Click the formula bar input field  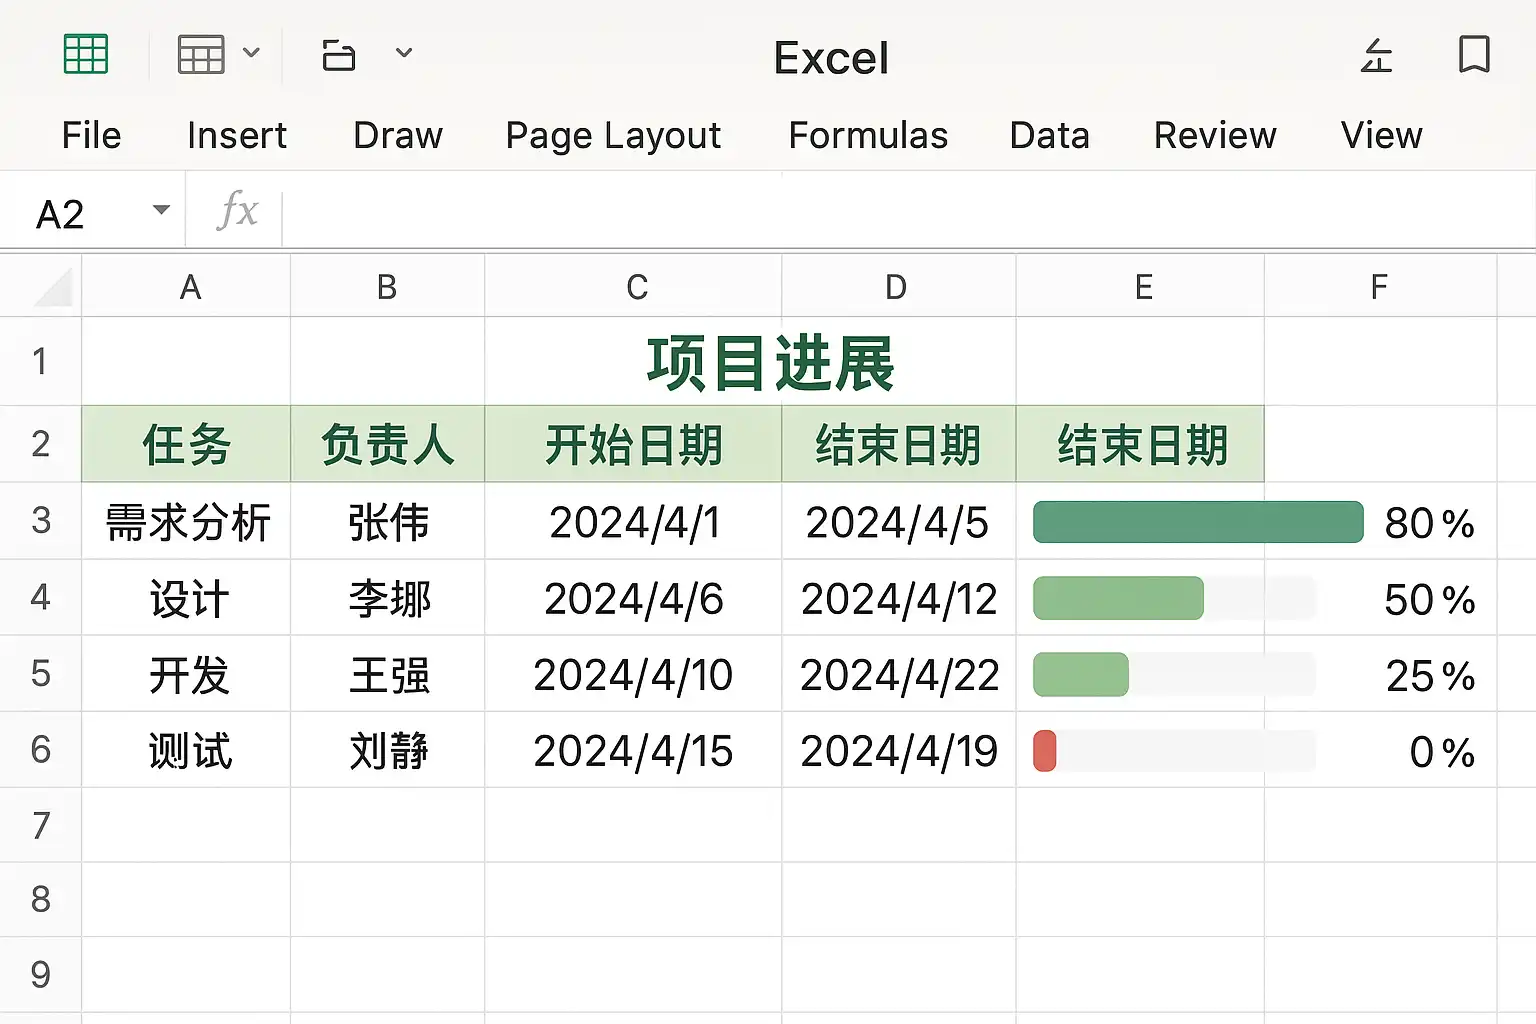pos(908,211)
